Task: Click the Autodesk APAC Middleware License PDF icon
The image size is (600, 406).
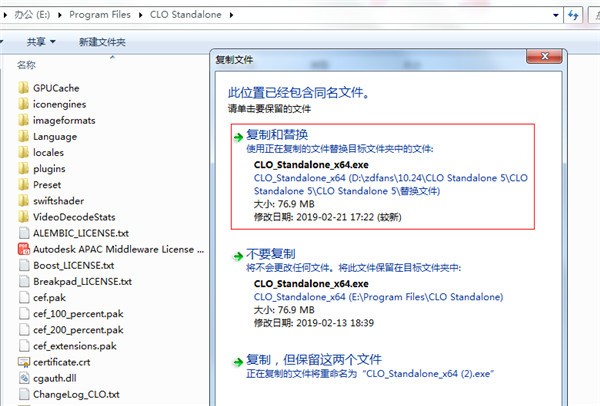Action: coord(24,249)
